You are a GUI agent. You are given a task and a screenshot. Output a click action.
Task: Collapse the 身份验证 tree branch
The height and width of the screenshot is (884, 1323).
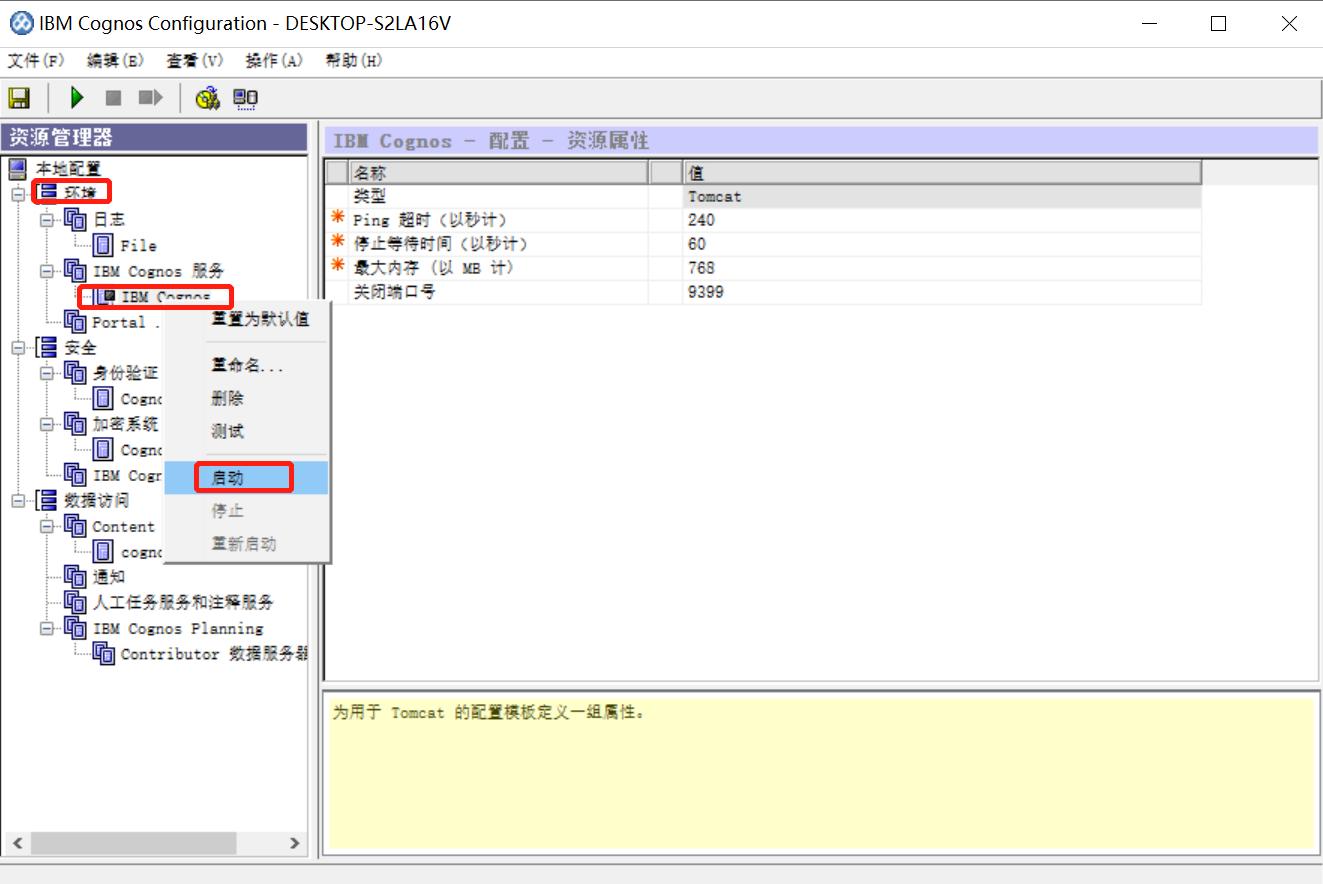(46, 373)
